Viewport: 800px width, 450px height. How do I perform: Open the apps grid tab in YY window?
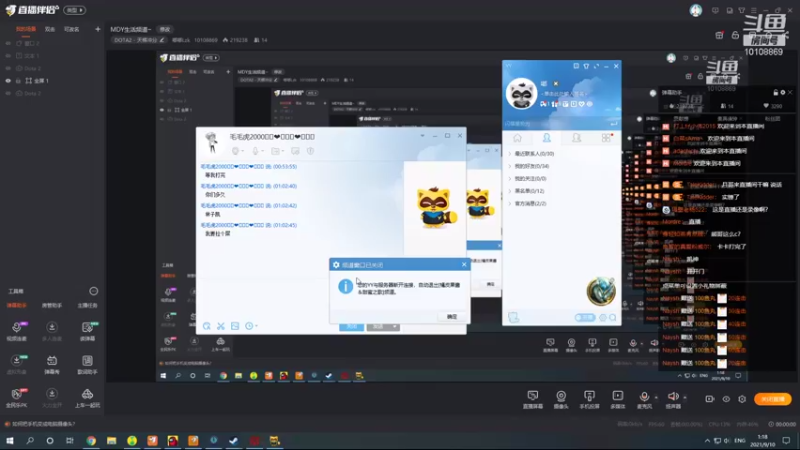pos(606,138)
